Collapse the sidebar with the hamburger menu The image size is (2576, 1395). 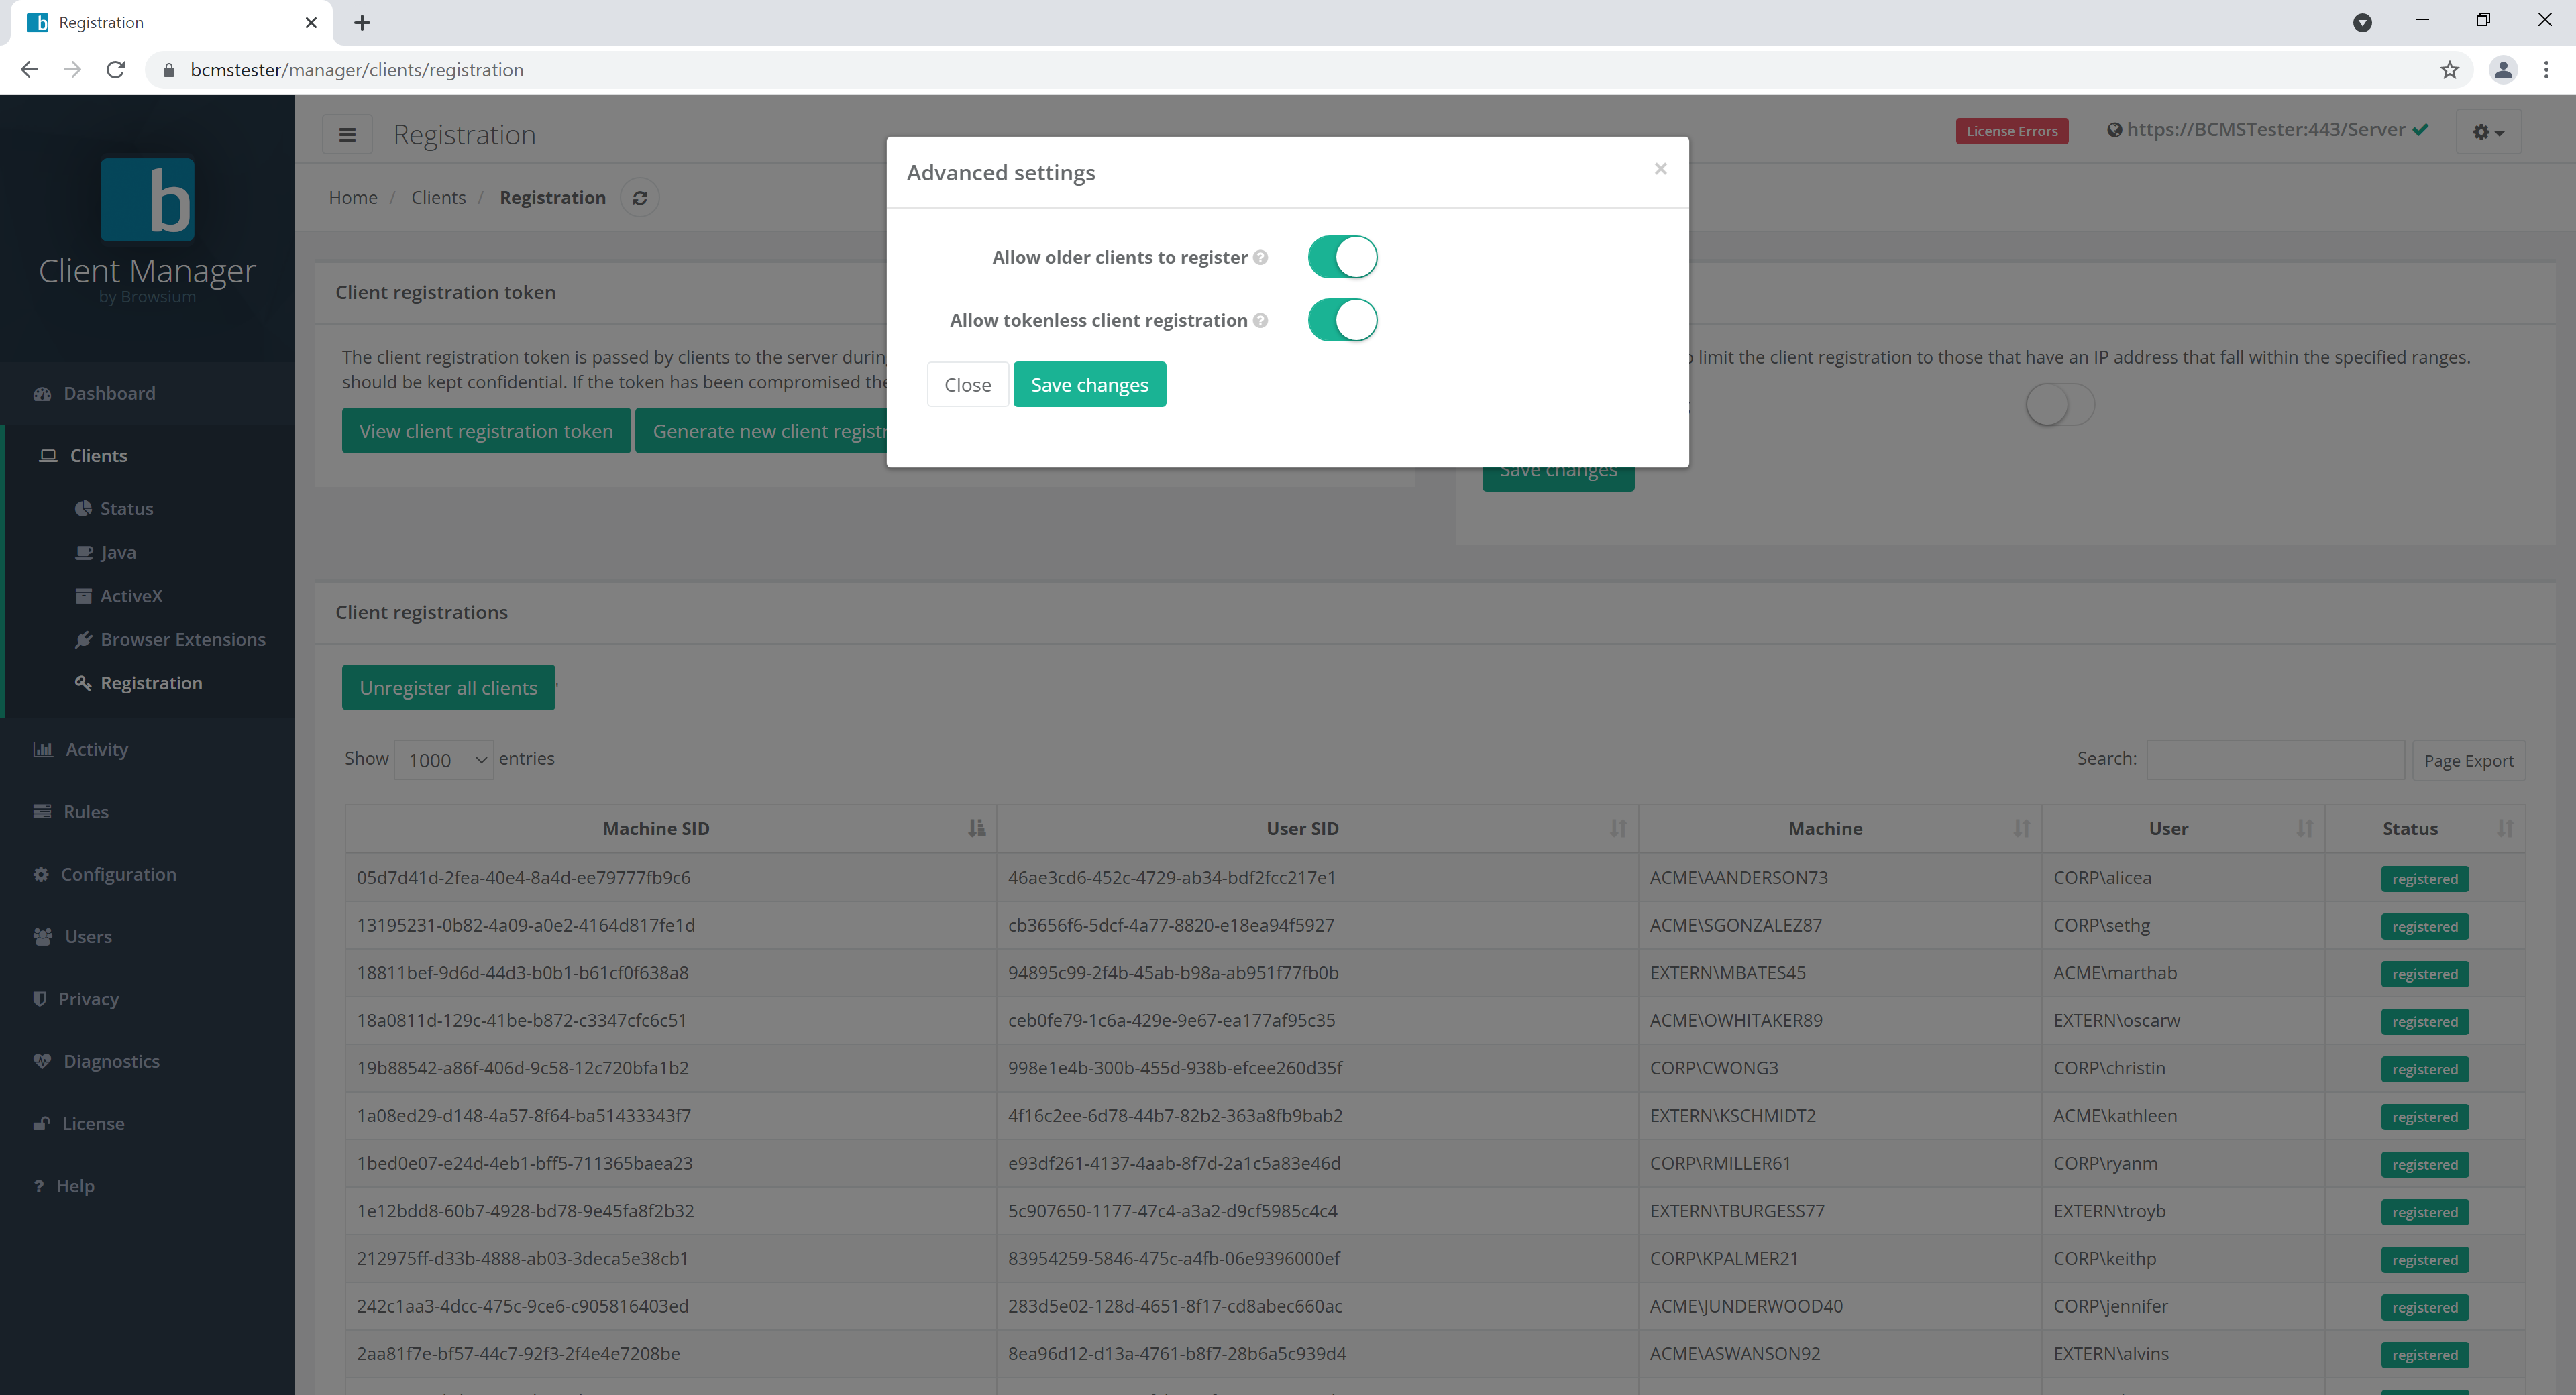347,133
